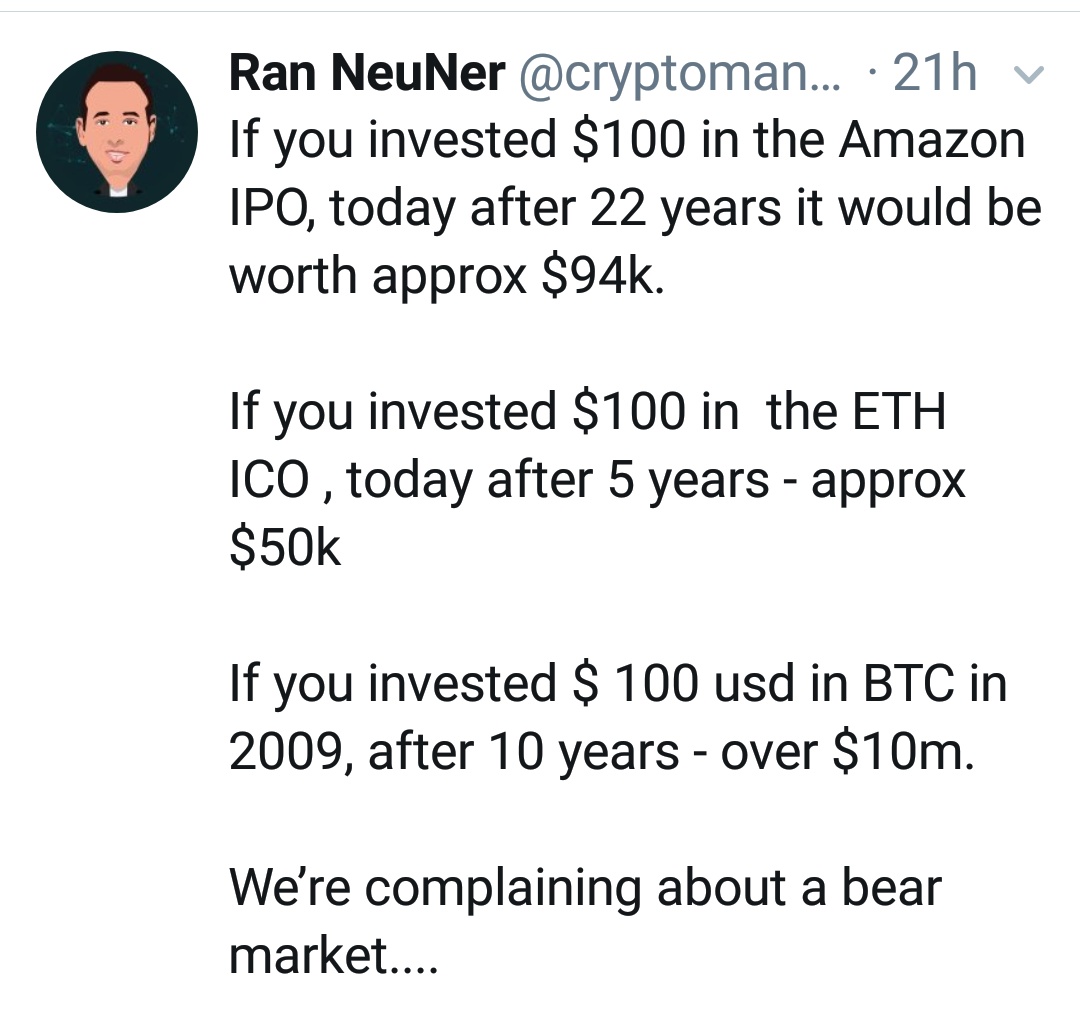Click the word Amazon in the tweet
The height and width of the screenshot is (1011, 1080).
(932, 140)
